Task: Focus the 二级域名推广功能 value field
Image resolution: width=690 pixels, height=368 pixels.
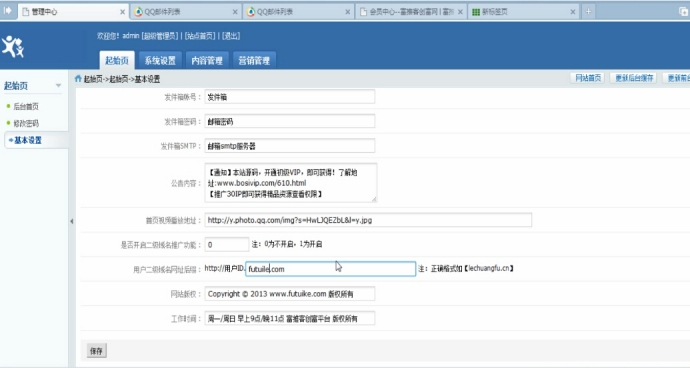Action: [x=227, y=244]
